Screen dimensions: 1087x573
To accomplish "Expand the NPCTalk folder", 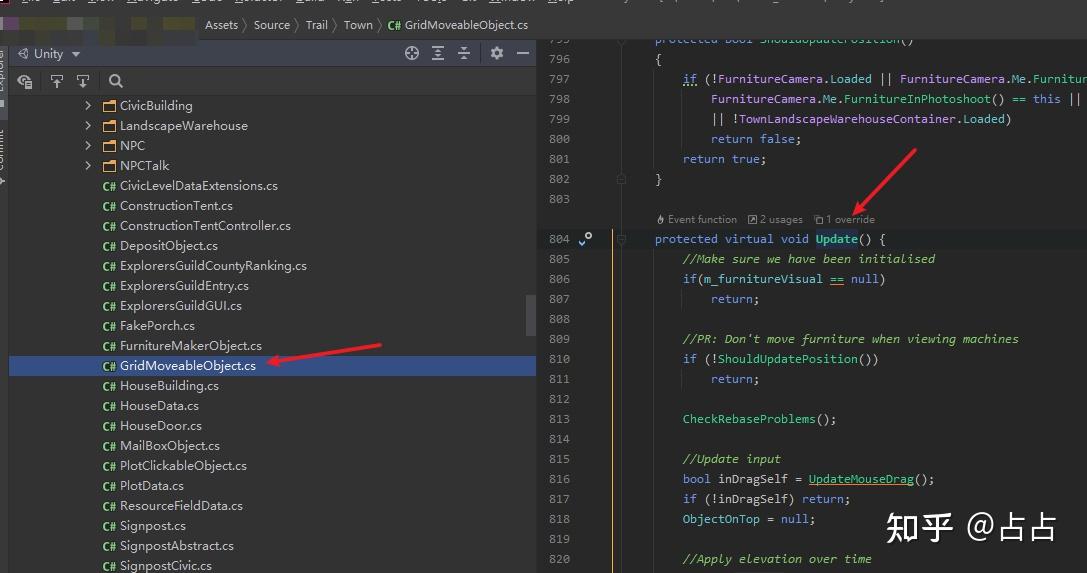I will pos(88,166).
